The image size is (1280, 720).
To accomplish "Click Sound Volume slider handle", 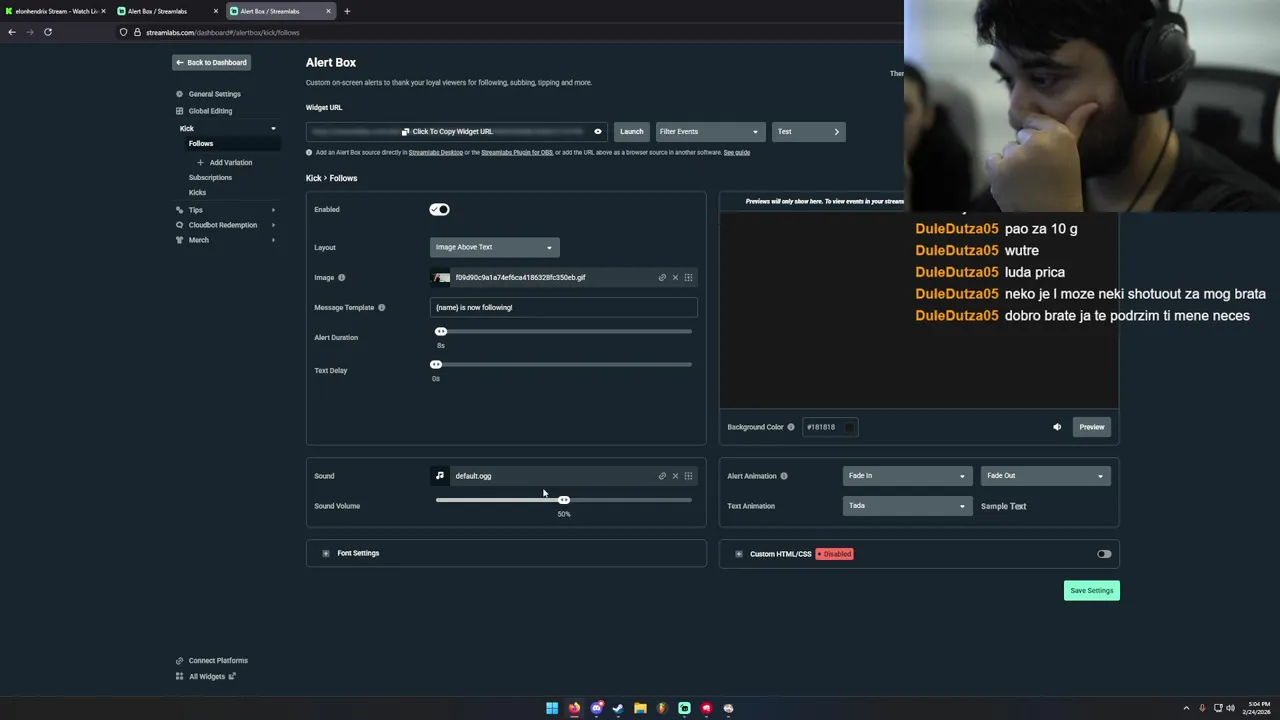I will point(564,499).
